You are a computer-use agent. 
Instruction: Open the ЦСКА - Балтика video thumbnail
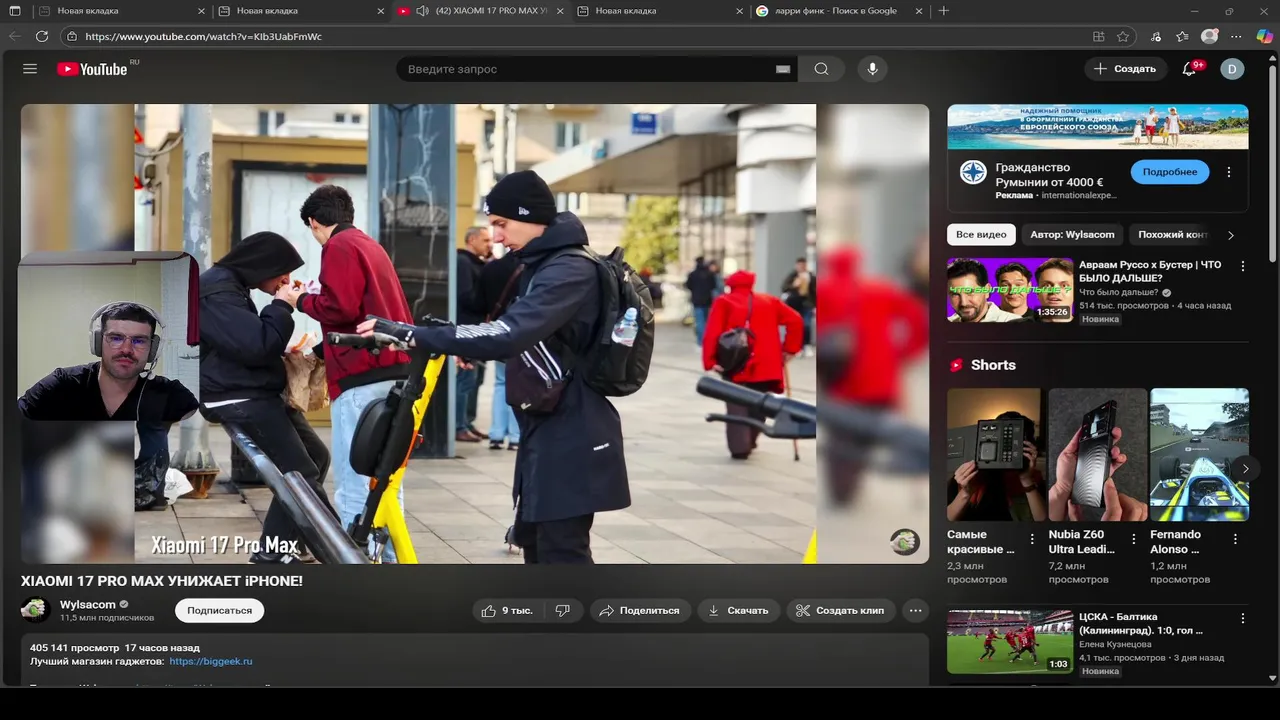(1010, 641)
